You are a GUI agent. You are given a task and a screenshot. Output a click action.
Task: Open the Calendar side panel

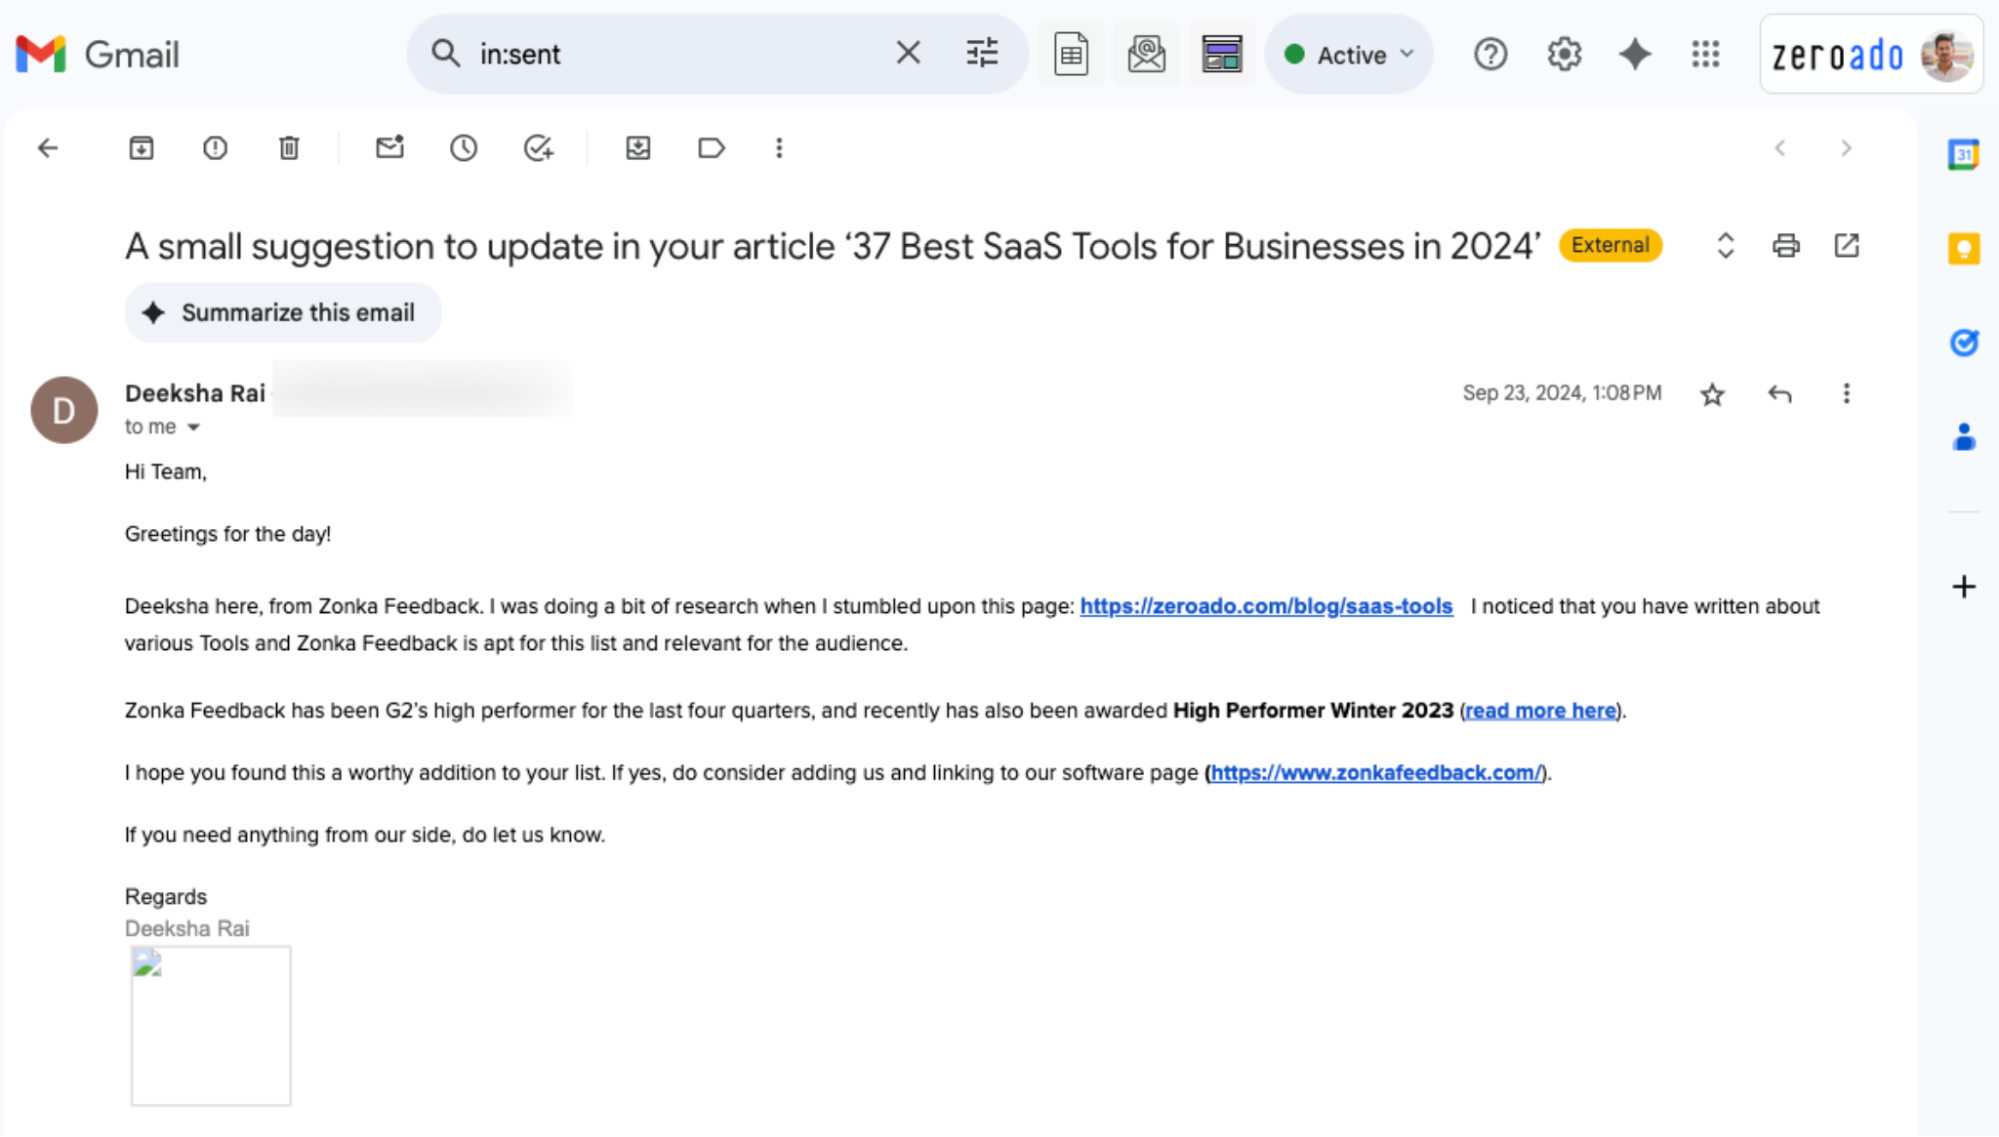coord(1963,153)
